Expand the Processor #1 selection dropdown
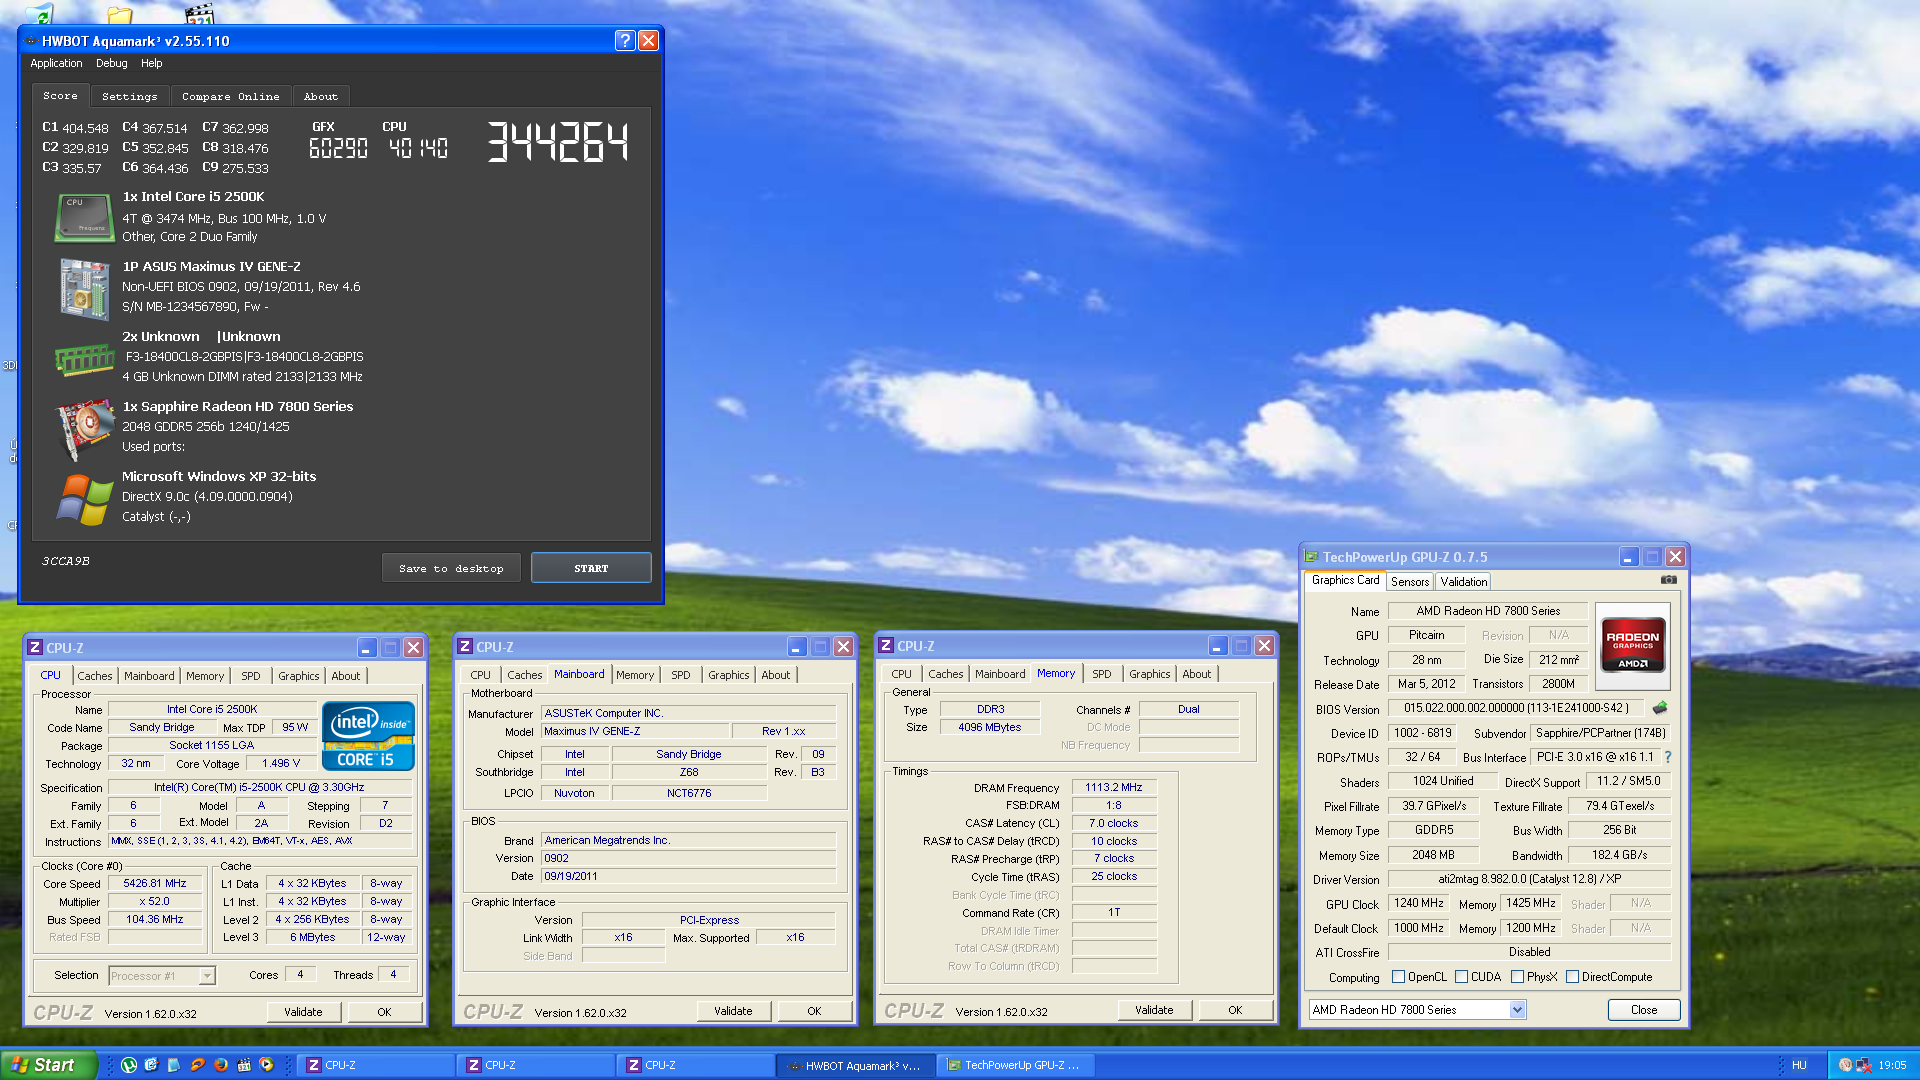 207,976
